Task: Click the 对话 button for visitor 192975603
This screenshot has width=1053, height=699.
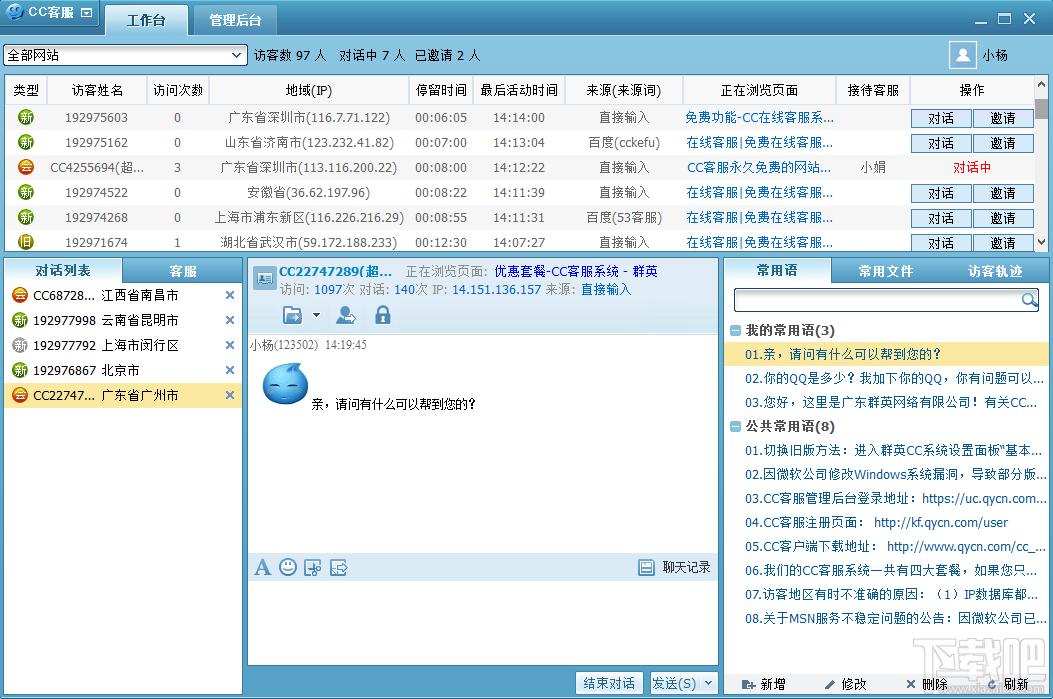Action: click(941, 118)
